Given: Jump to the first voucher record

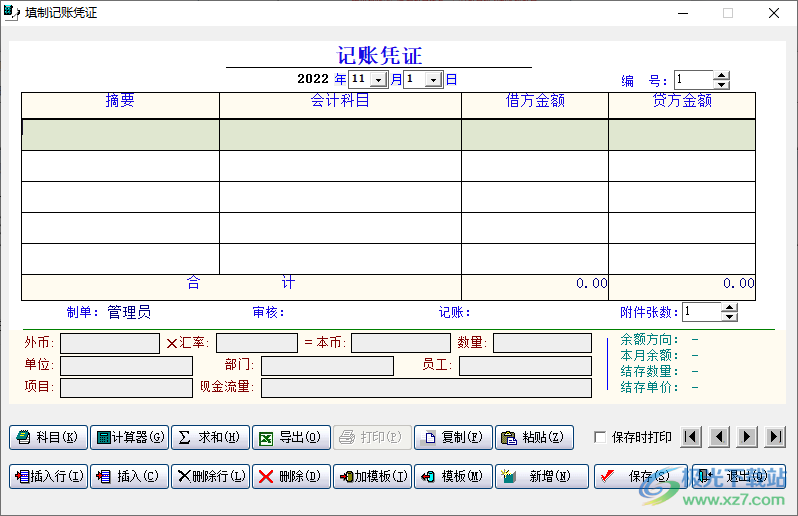Looking at the screenshot, I should point(691,437).
